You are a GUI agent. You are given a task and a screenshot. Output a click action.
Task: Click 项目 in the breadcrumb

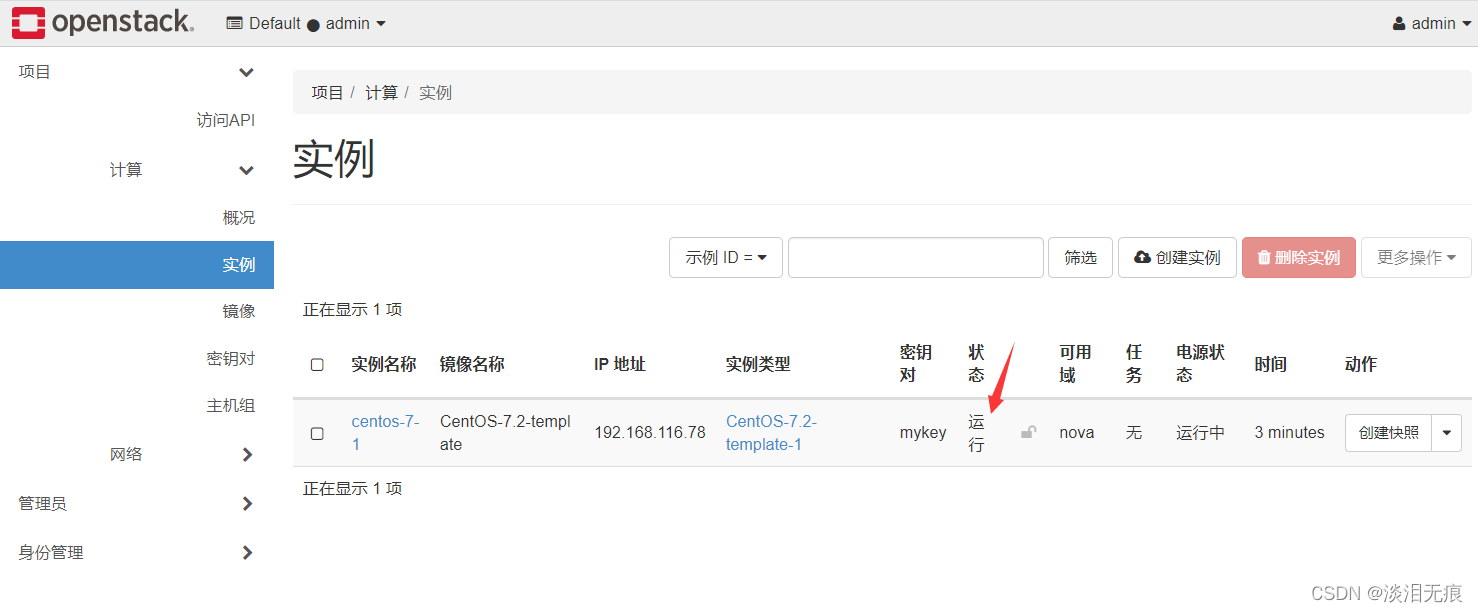(327, 92)
